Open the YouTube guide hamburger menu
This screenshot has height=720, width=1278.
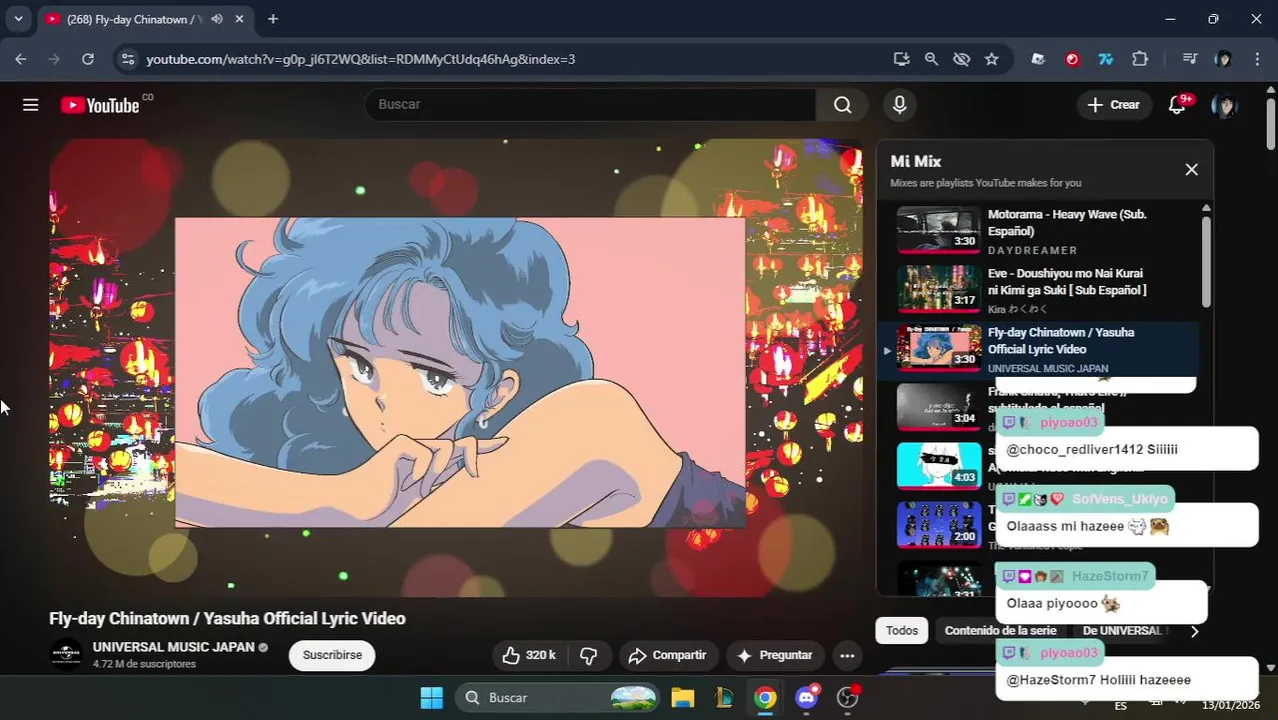click(x=31, y=105)
